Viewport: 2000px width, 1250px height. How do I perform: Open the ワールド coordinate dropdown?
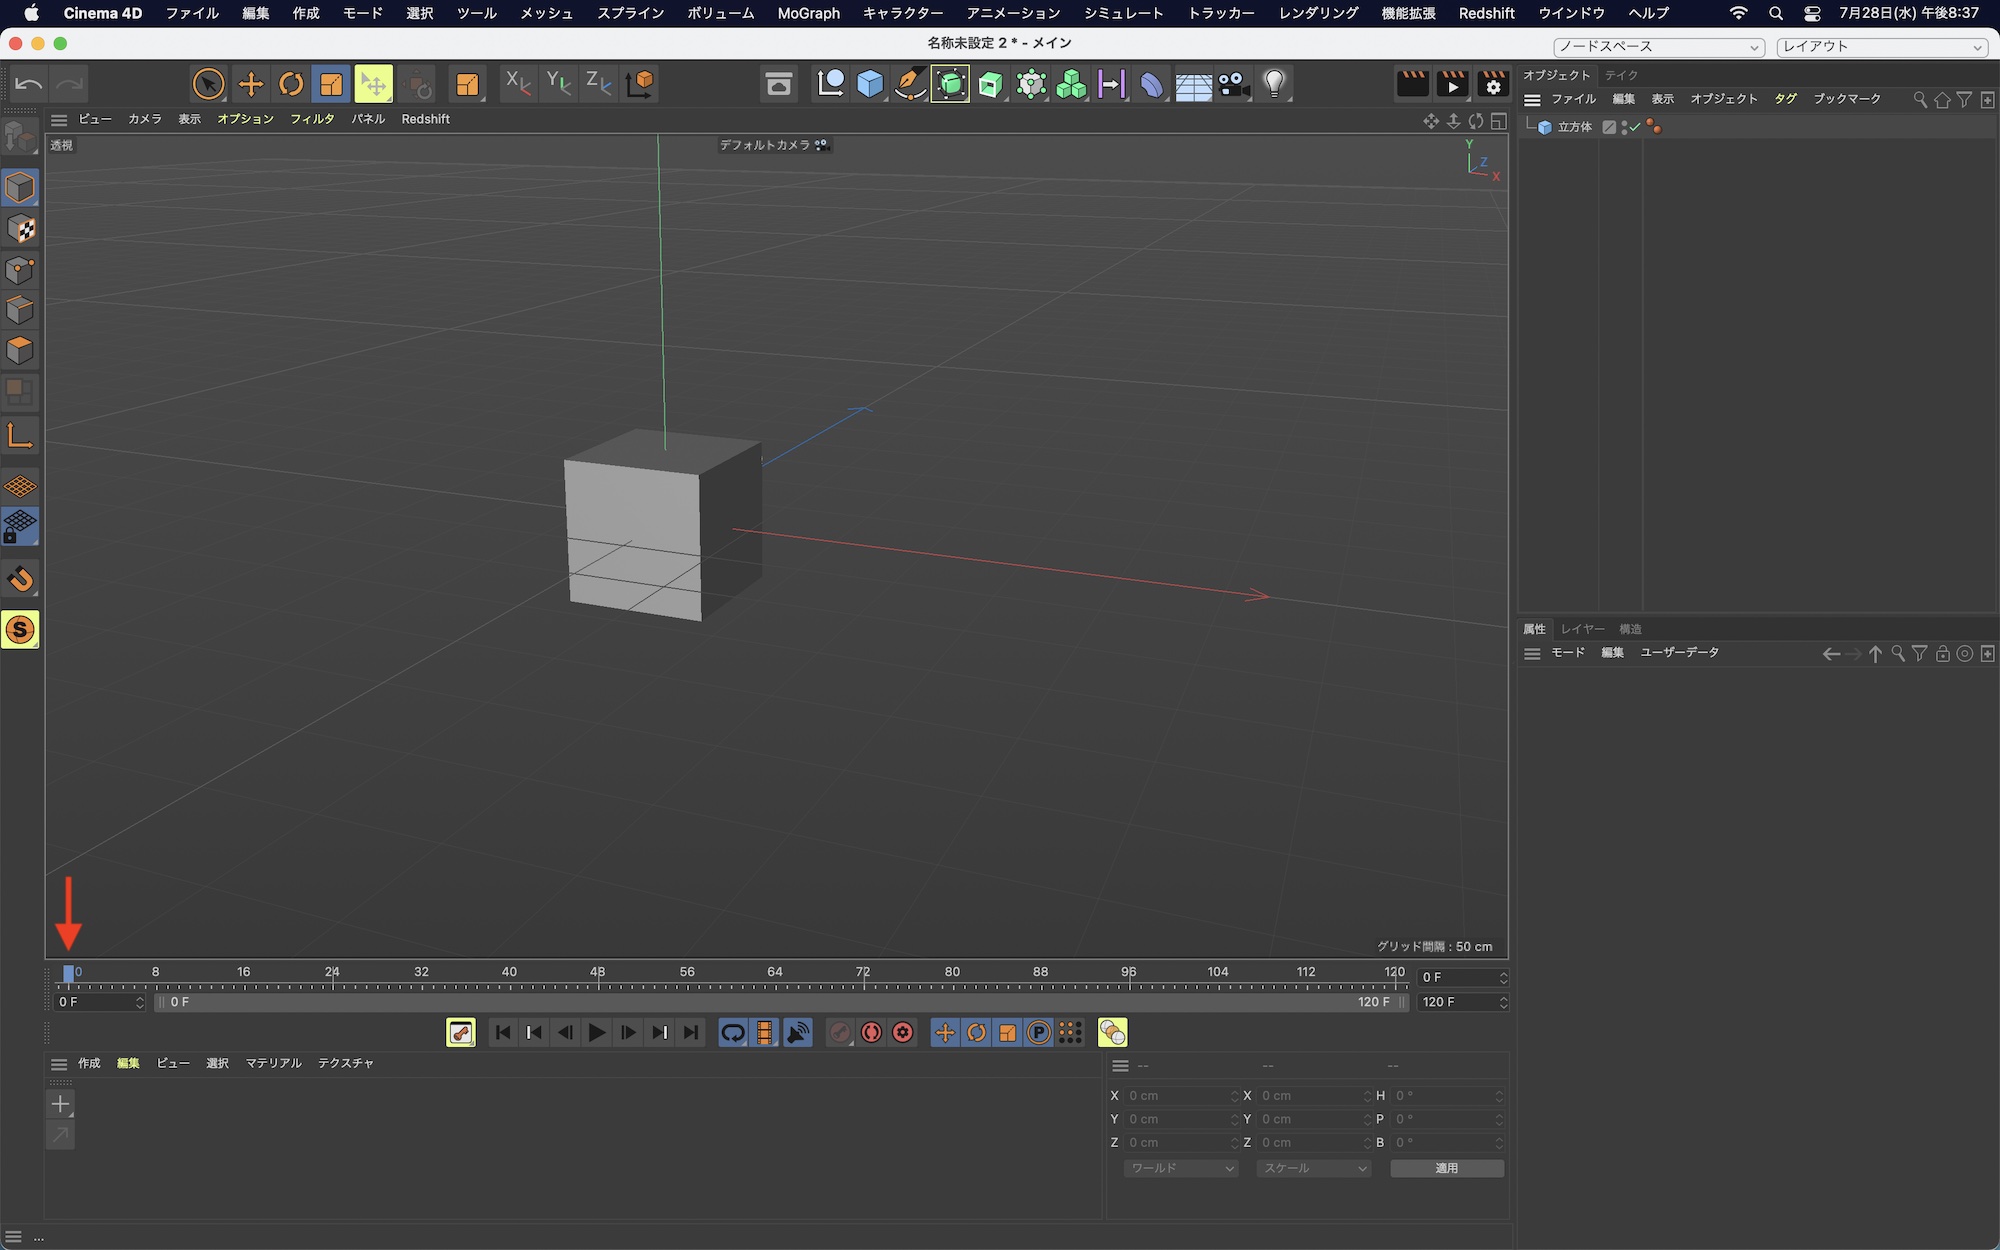click(x=1181, y=1168)
